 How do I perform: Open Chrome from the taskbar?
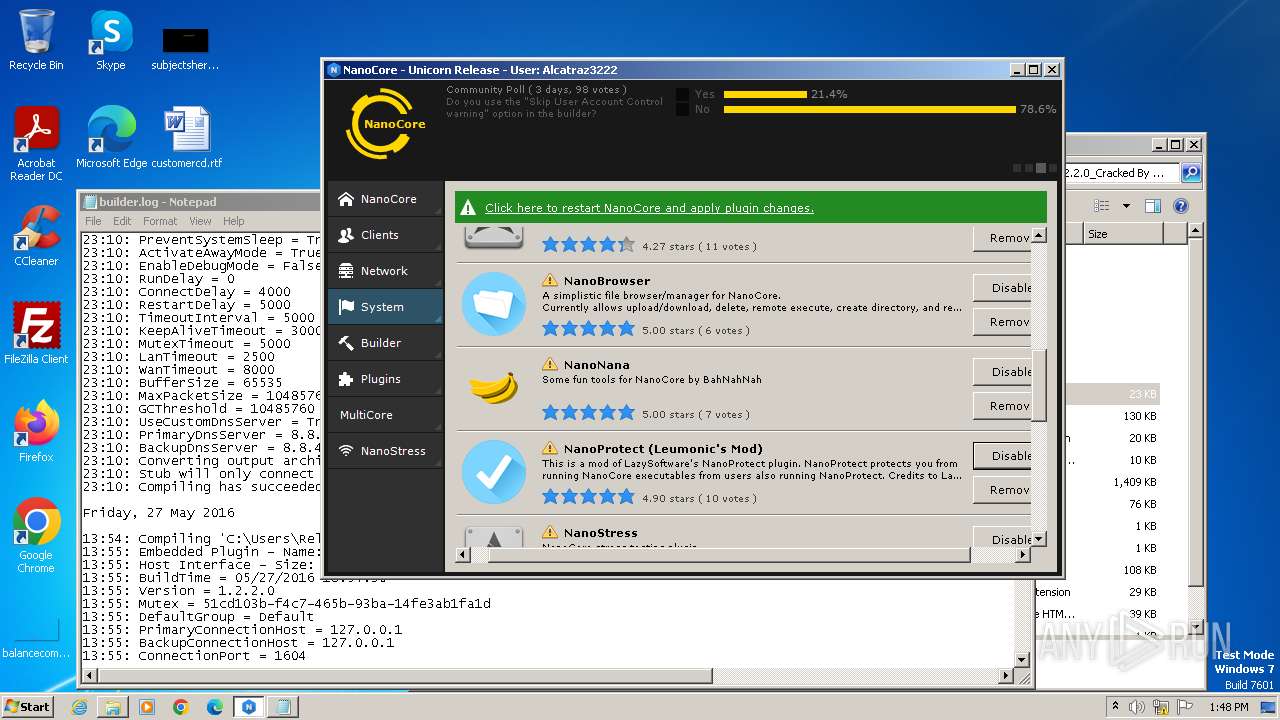(181, 707)
